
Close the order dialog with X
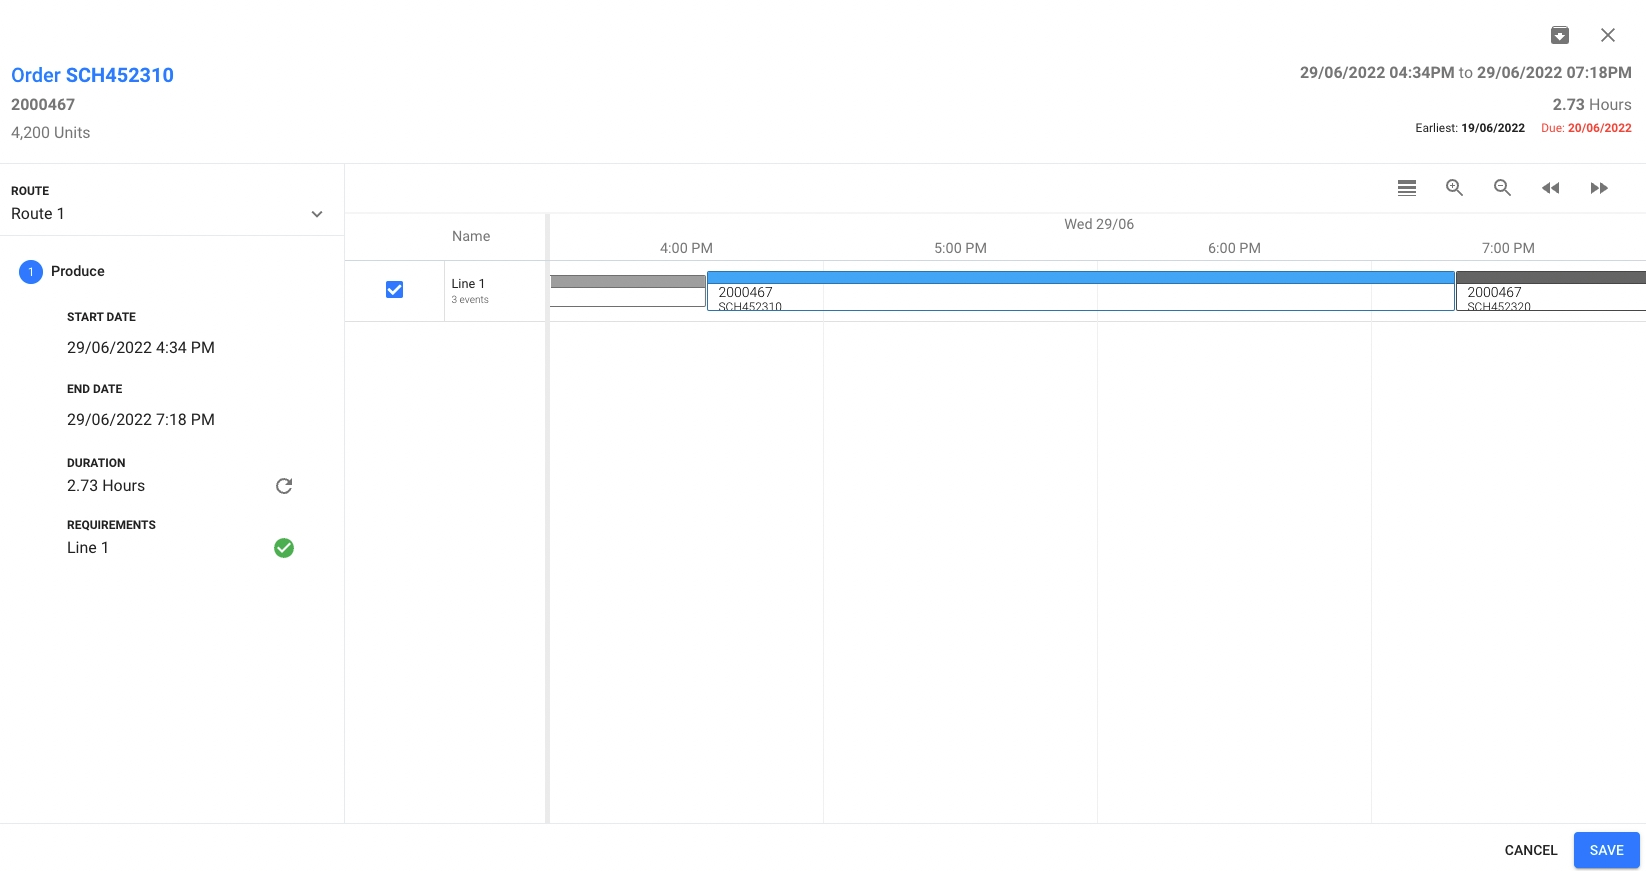pyautogui.click(x=1607, y=35)
